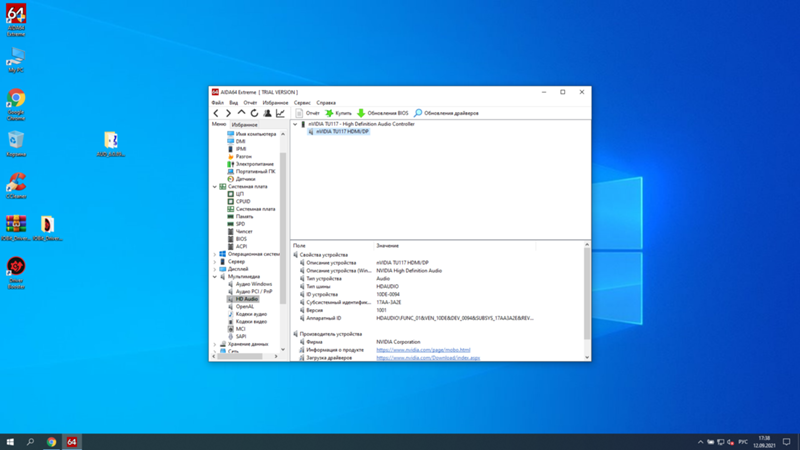The image size is (800, 450).
Task: Click the Купить buy toolbar button
Action: click(339, 113)
